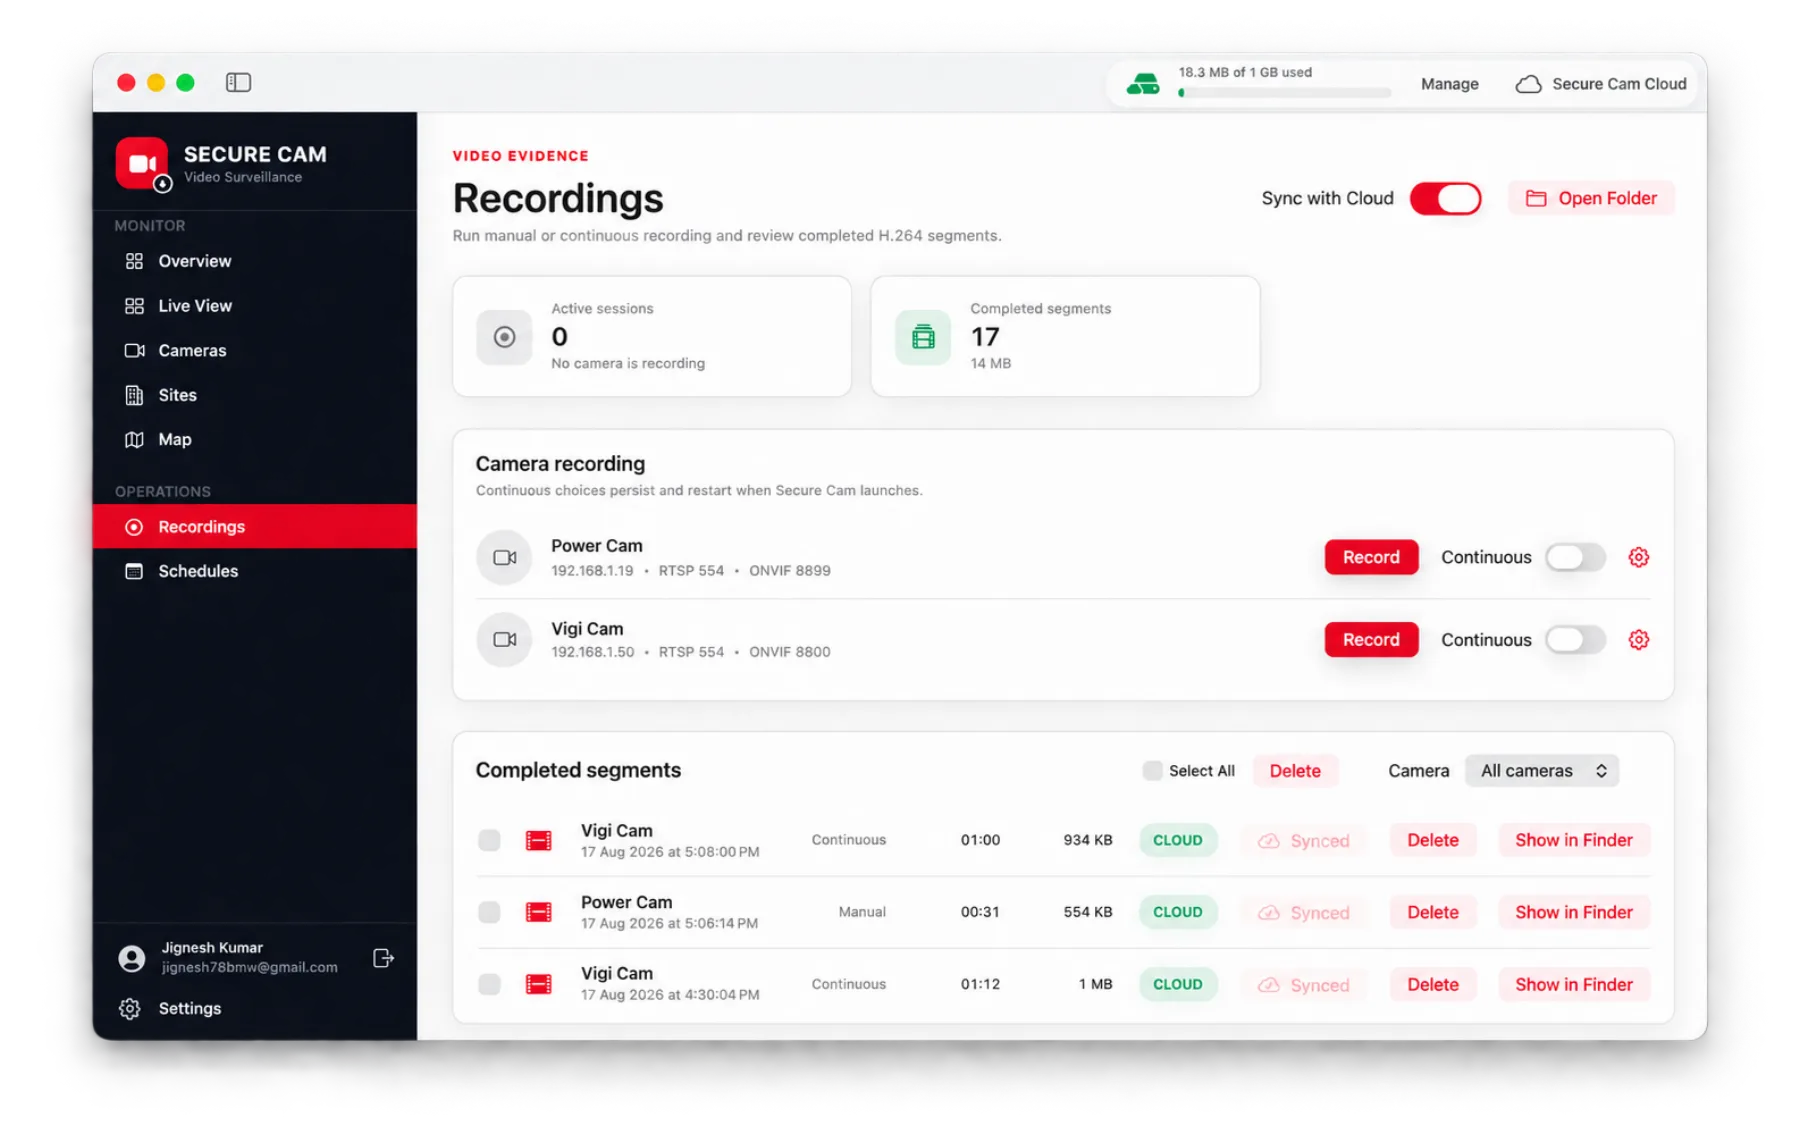Image resolution: width=1800 pixels, height=1126 pixels.
Task: Turn off the Sync with Cloud switch
Action: coord(1445,198)
